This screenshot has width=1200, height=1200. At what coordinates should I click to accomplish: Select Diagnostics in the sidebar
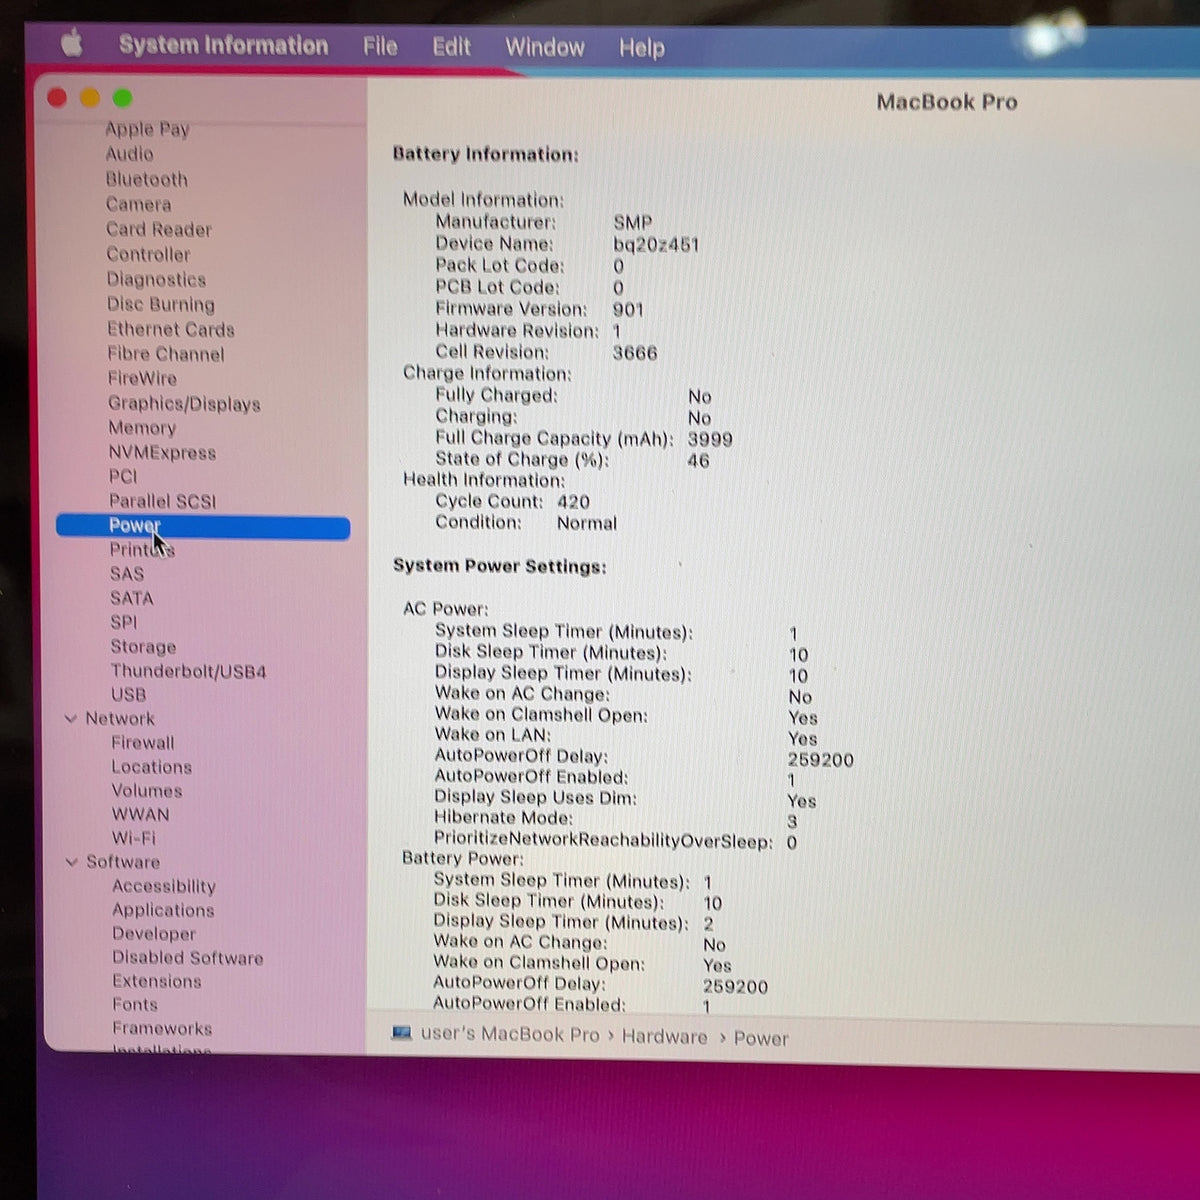click(156, 279)
